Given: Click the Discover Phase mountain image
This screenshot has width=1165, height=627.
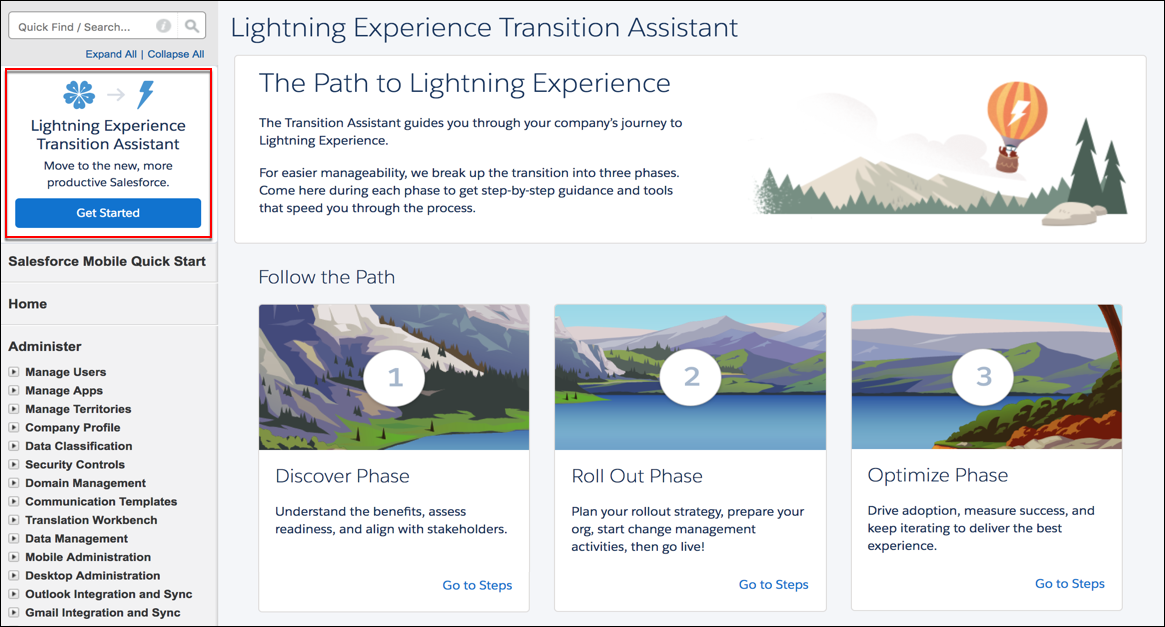Looking at the screenshot, I should pyautogui.click(x=395, y=377).
